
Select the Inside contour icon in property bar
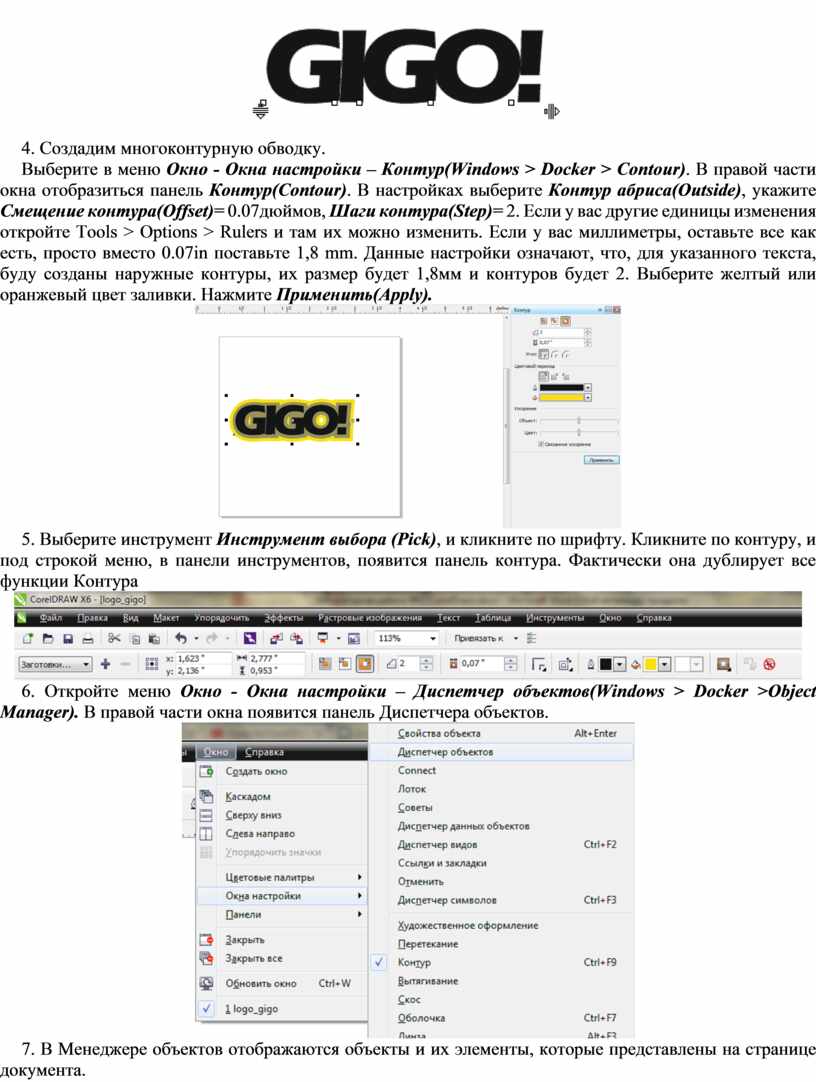click(345, 664)
